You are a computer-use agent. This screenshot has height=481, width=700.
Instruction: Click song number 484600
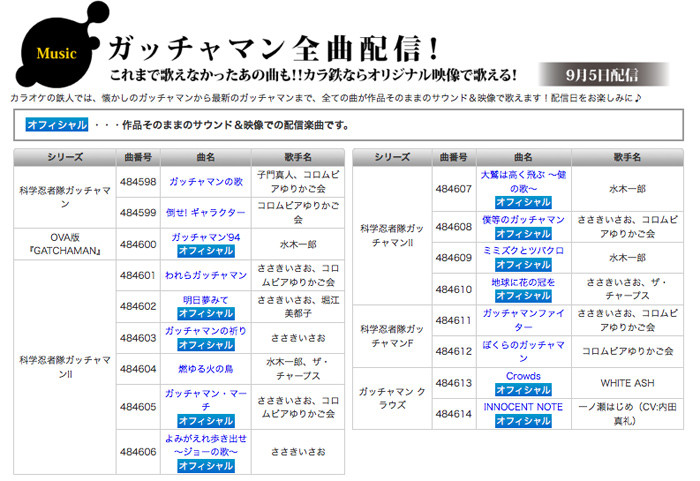point(138,244)
